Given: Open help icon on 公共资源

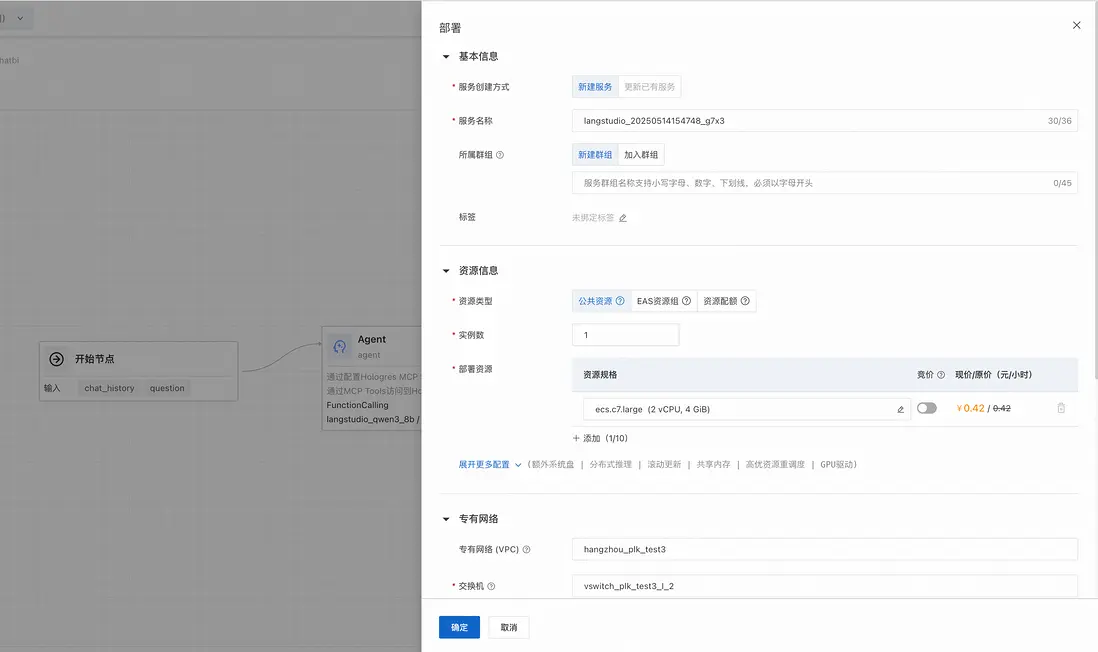Looking at the screenshot, I should (x=620, y=301).
